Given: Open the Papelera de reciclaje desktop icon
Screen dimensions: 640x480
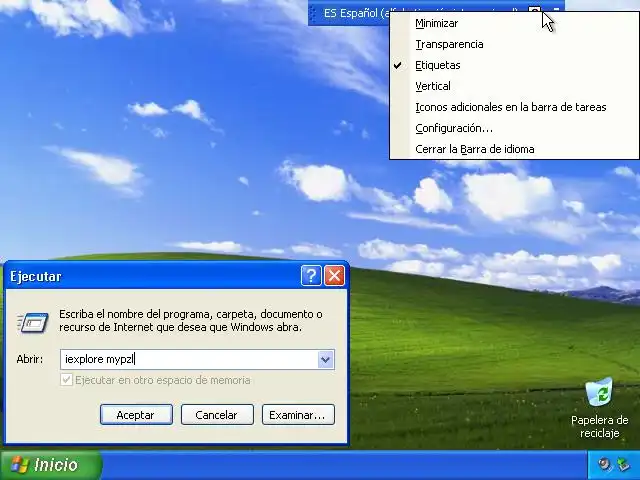Looking at the screenshot, I should tap(599, 407).
